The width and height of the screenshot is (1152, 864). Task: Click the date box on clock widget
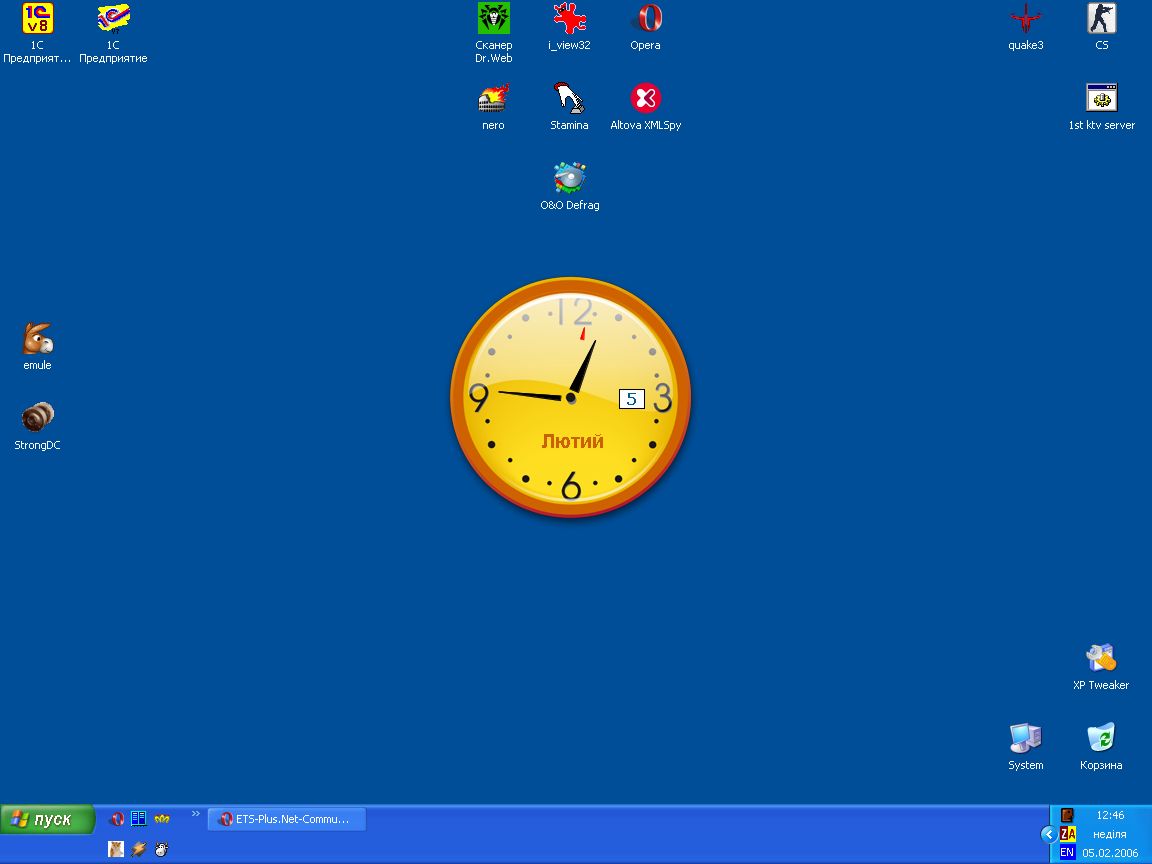(x=631, y=399)
